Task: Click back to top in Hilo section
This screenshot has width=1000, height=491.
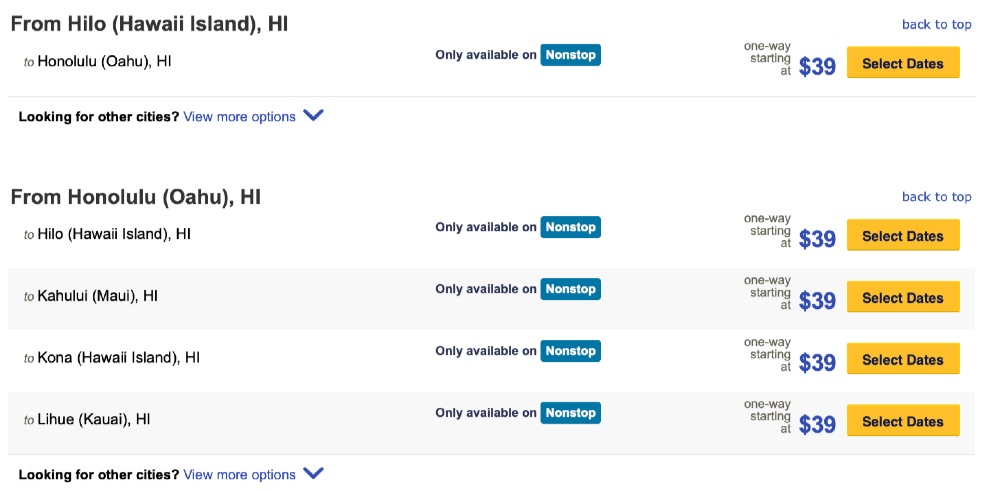Action: [x=936, y=24]
